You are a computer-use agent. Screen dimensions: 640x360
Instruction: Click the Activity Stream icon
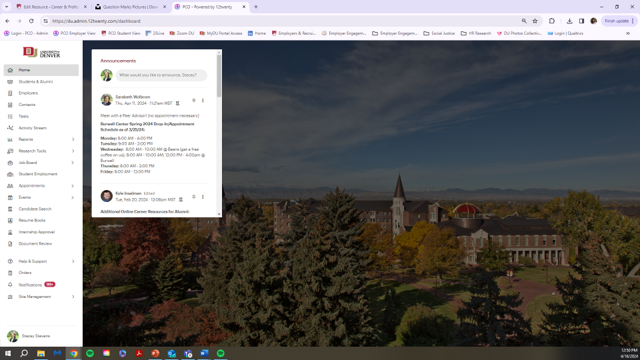(x=10, y=128)
